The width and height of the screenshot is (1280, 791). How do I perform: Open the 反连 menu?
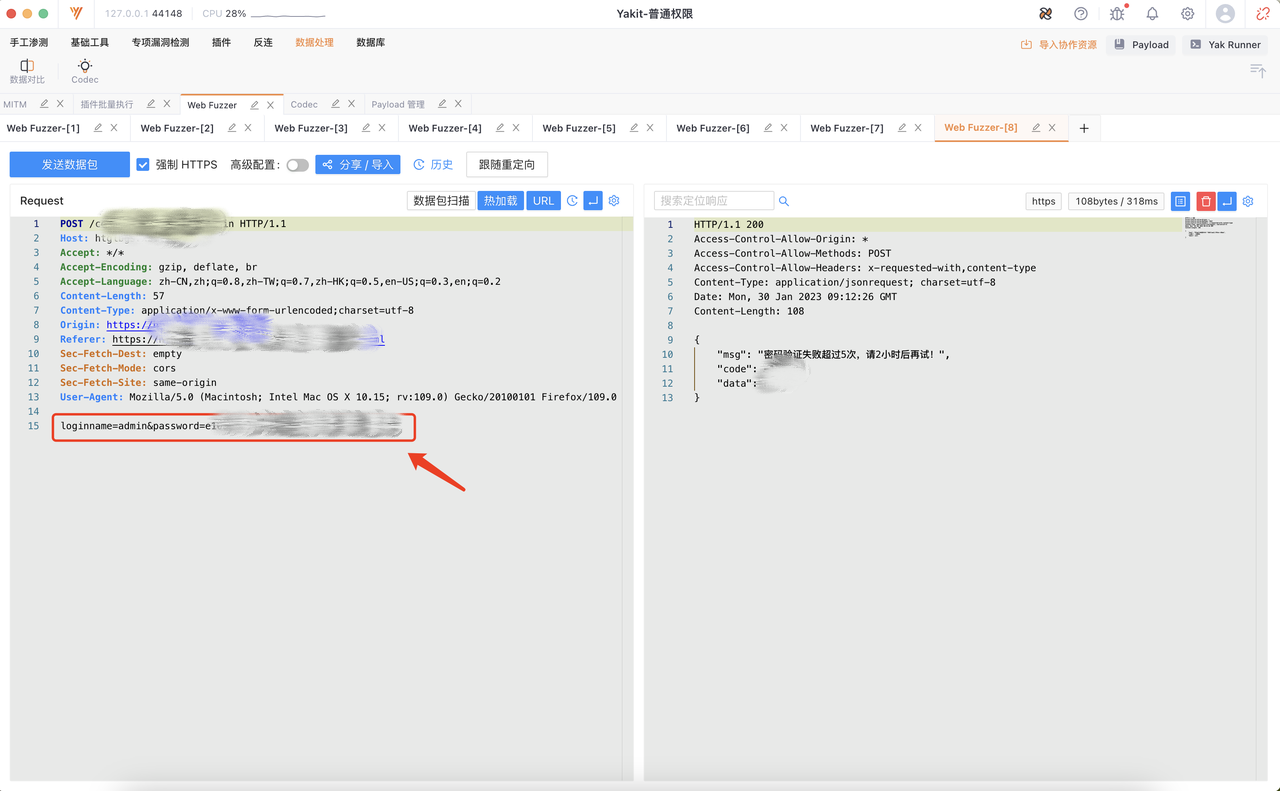[x=263, y=43]
